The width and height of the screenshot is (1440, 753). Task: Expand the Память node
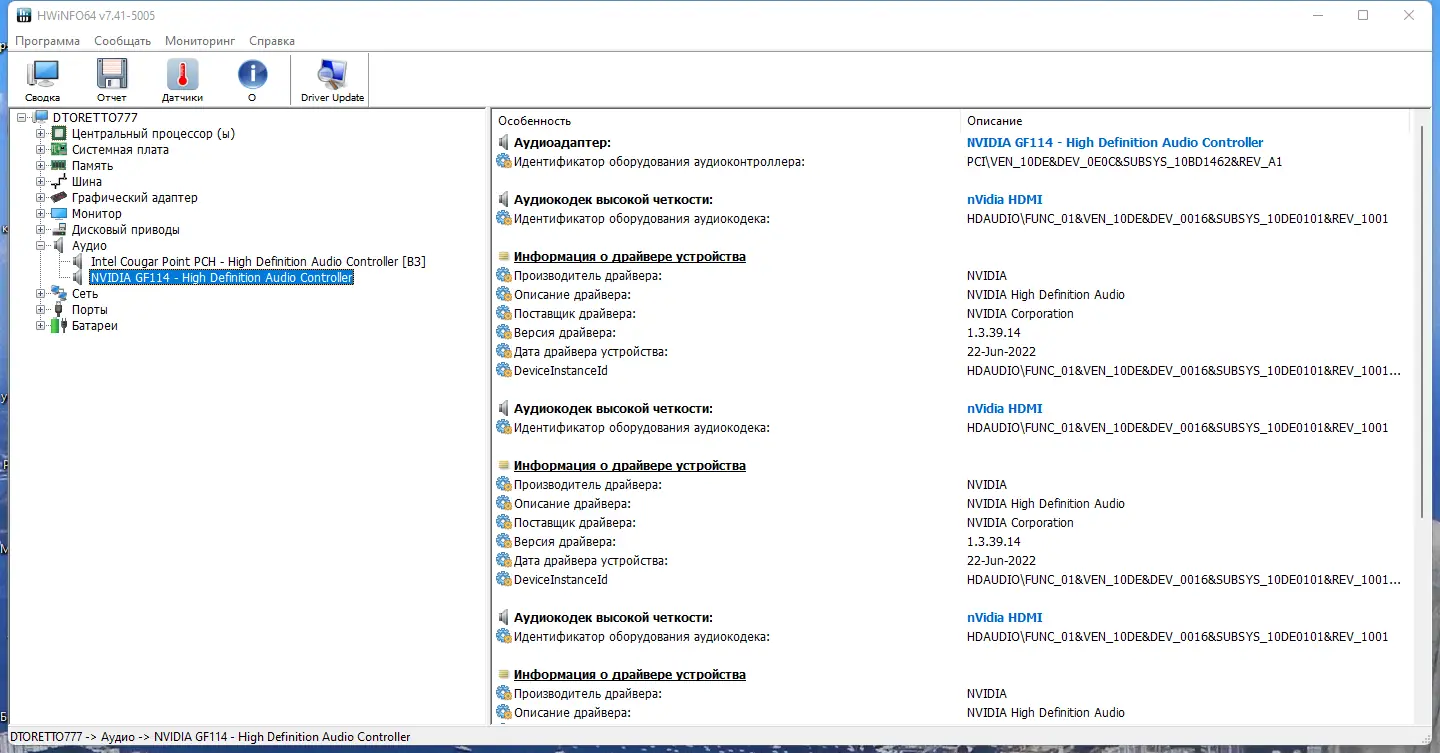[41, 166]
